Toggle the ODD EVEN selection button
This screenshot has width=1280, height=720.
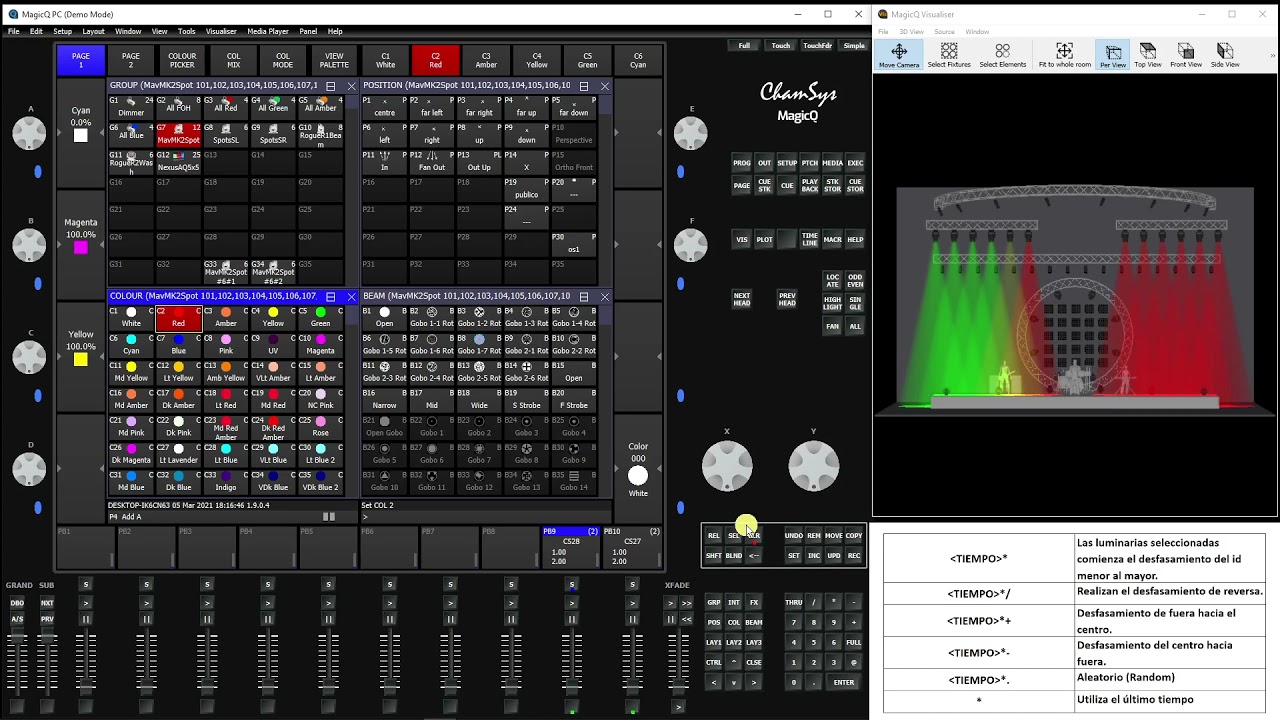click(x=855, y=281)
